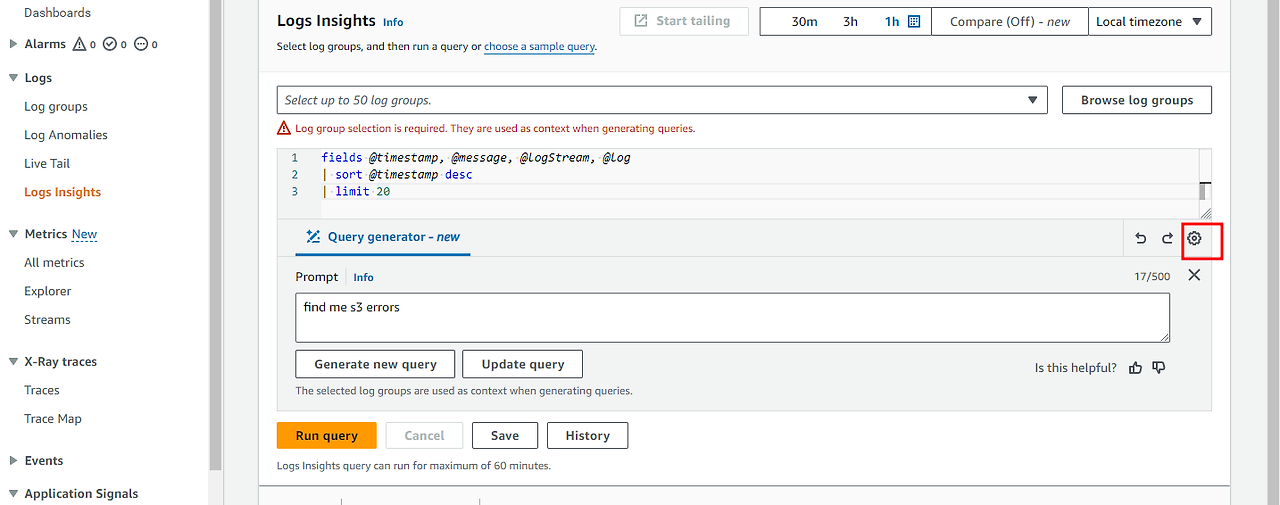
Task: Toggle Compare (Off) option
Action: coord(1009,21)
